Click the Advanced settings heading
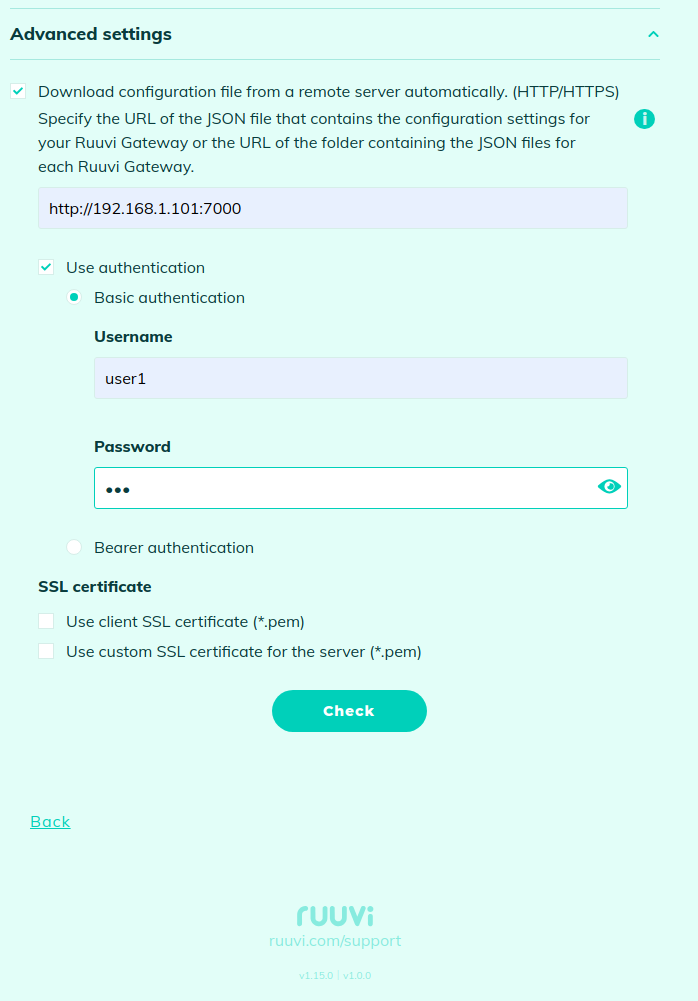698x1001 pixels. pos(91,34)
